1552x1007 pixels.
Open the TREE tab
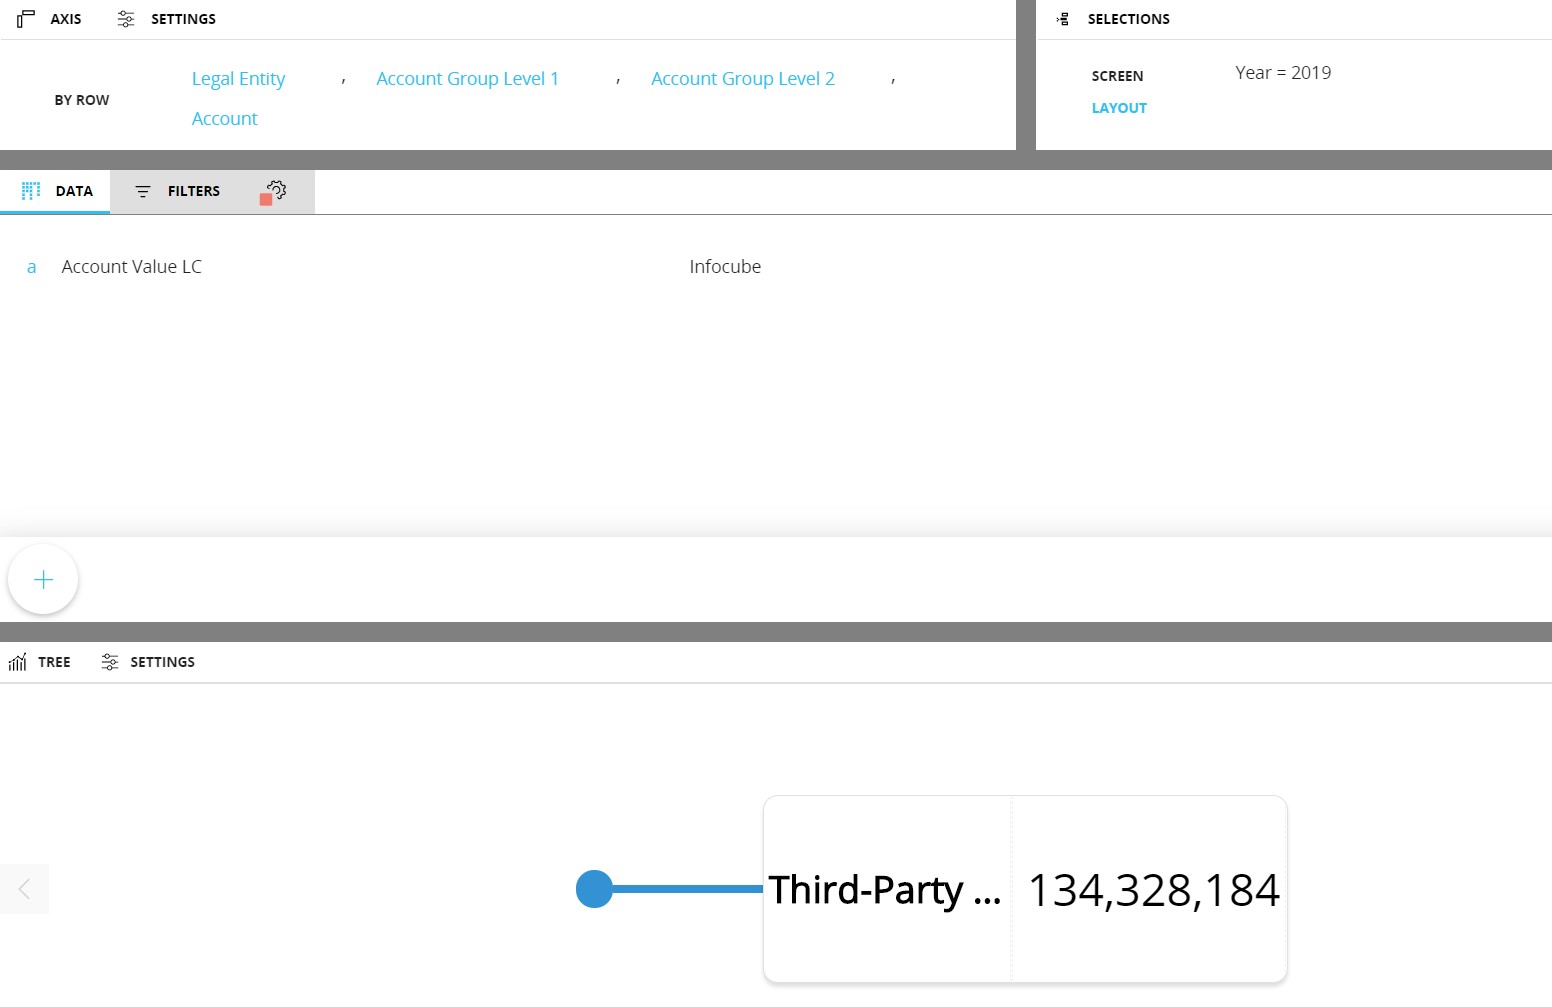point(40,662)
